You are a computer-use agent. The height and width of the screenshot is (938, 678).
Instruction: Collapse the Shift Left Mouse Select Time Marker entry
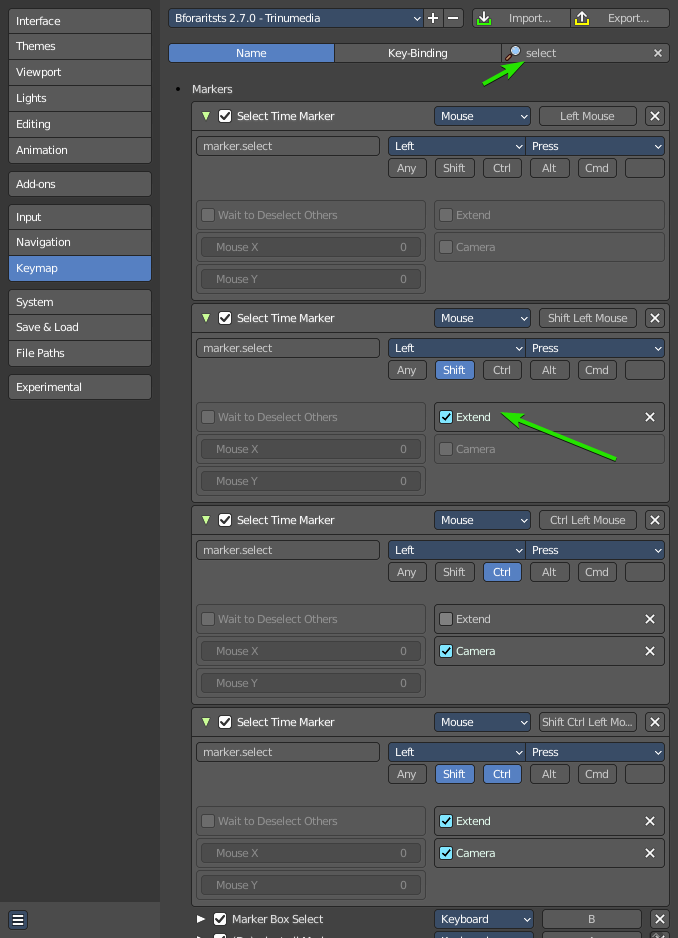coord(206,318)
